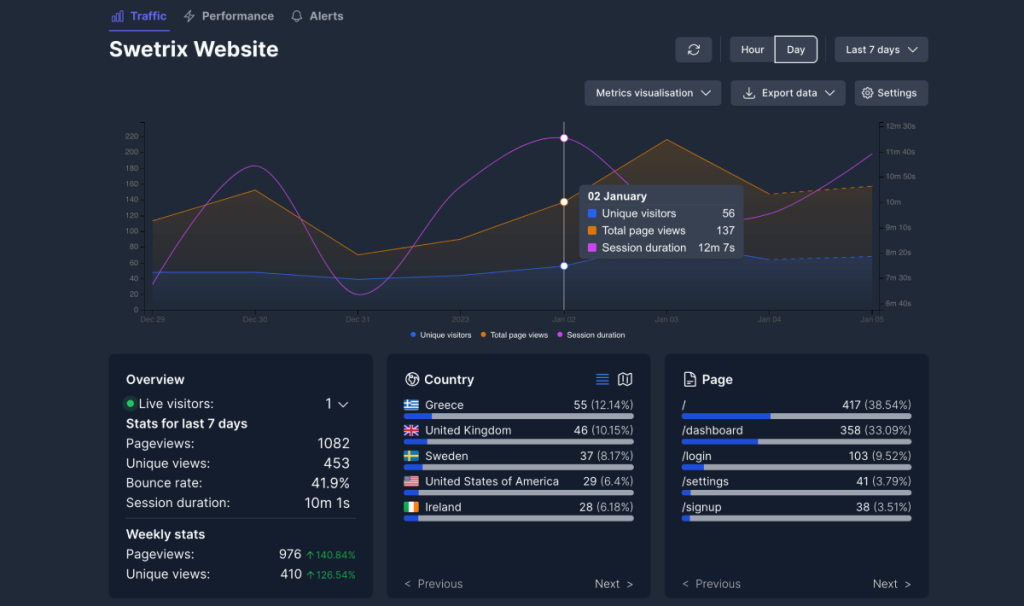The image size is (1024, 606).
Task: Click the United States of America flag
Action: tap(411, 481)
